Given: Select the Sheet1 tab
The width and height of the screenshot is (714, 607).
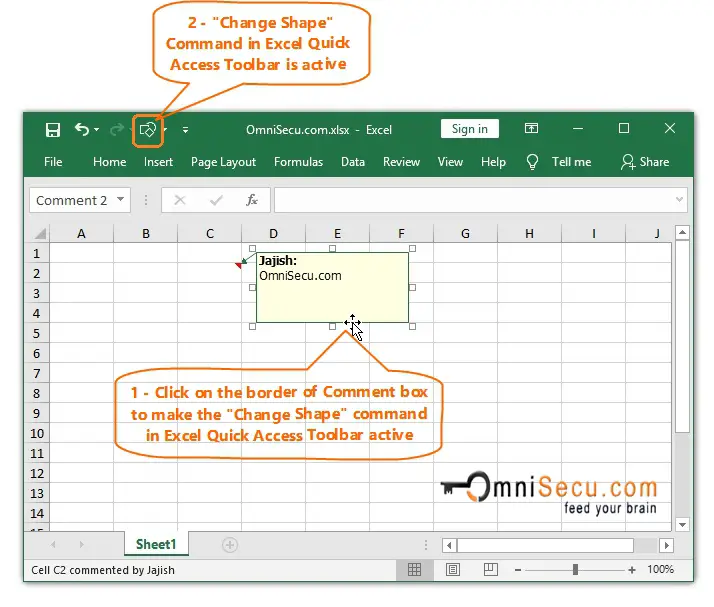Looking at the screenshot, I should pos(156,544).
